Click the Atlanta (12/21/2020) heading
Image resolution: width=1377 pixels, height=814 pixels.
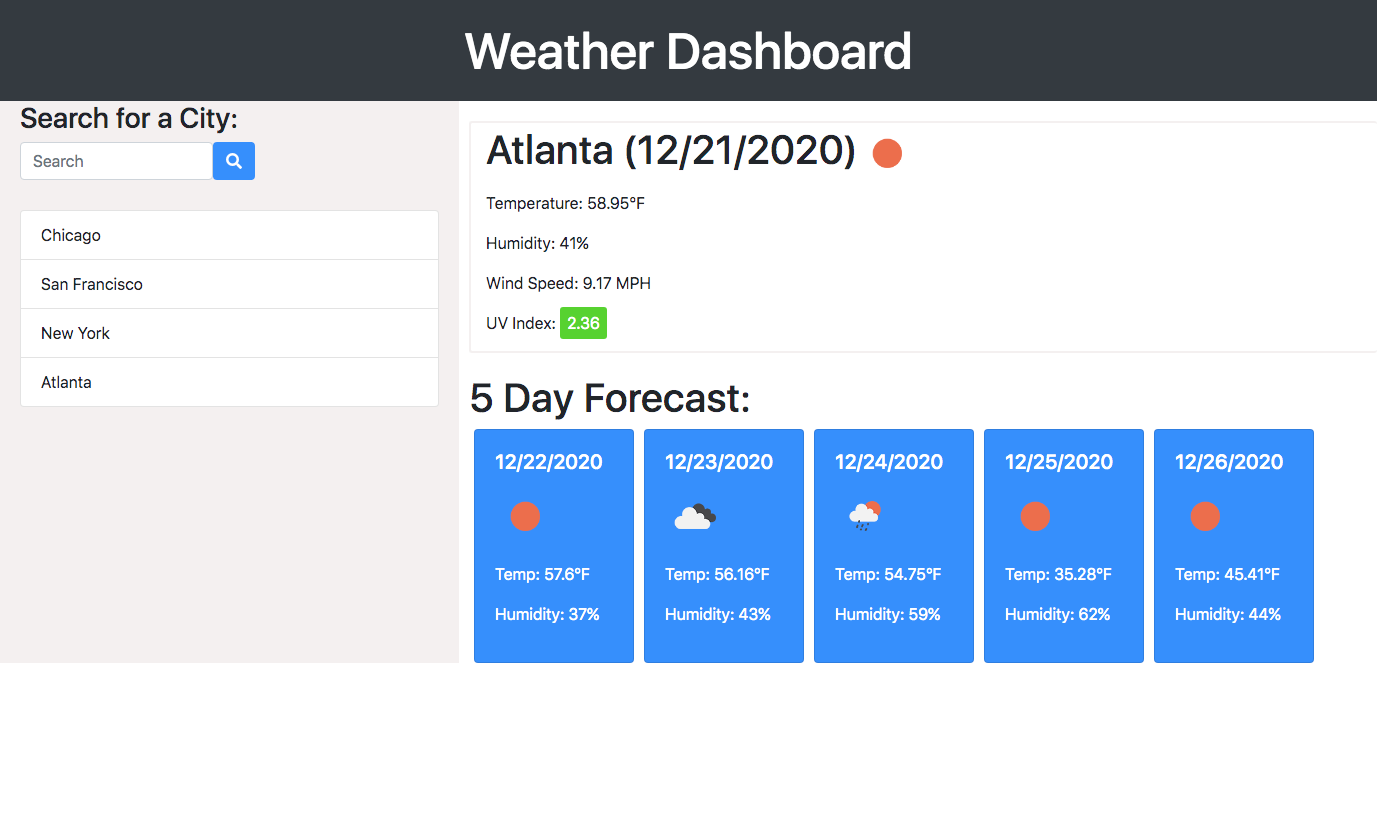tap(670, 151)
